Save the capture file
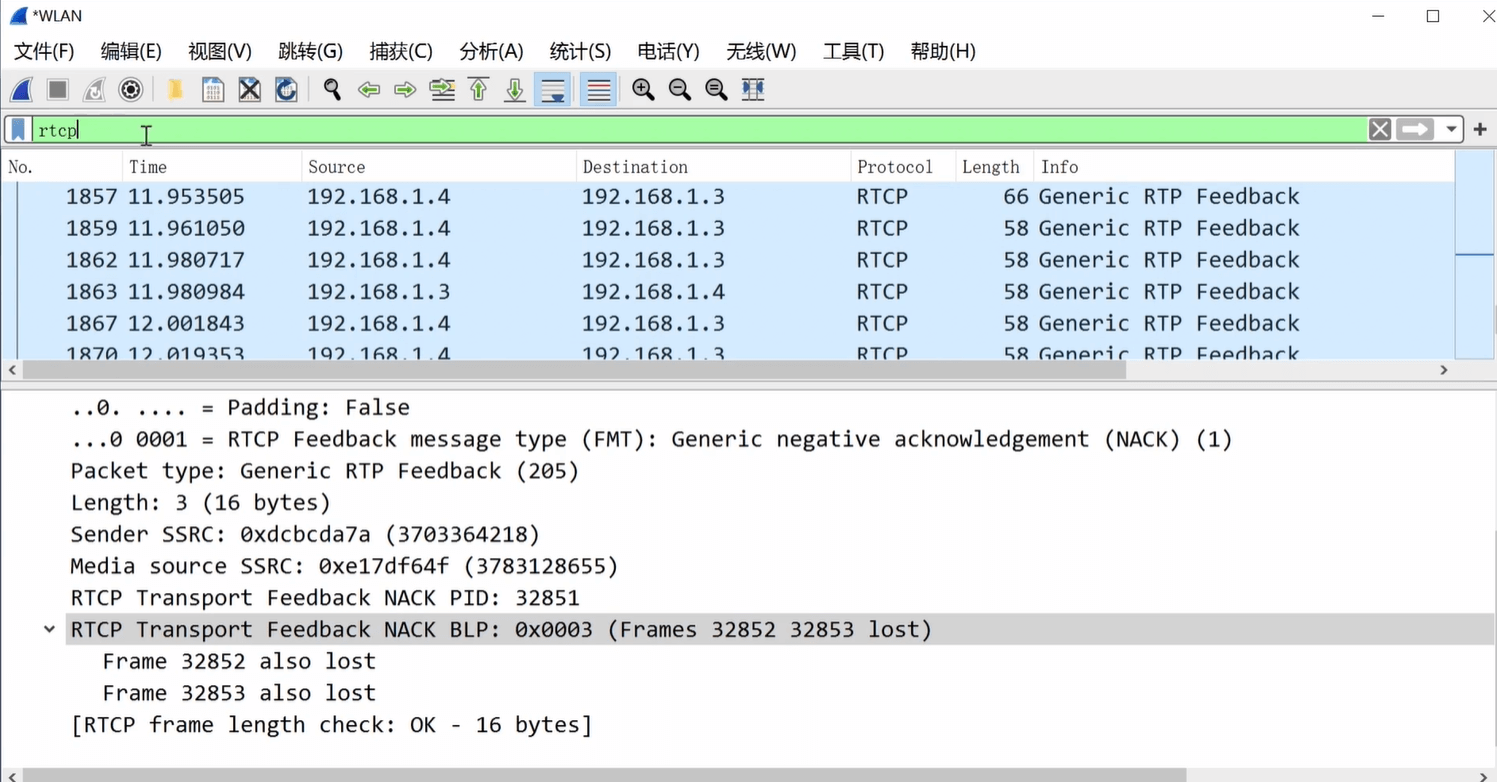Screen dimensions: 1497x782 pyautogui.click(x=212, y=90)
